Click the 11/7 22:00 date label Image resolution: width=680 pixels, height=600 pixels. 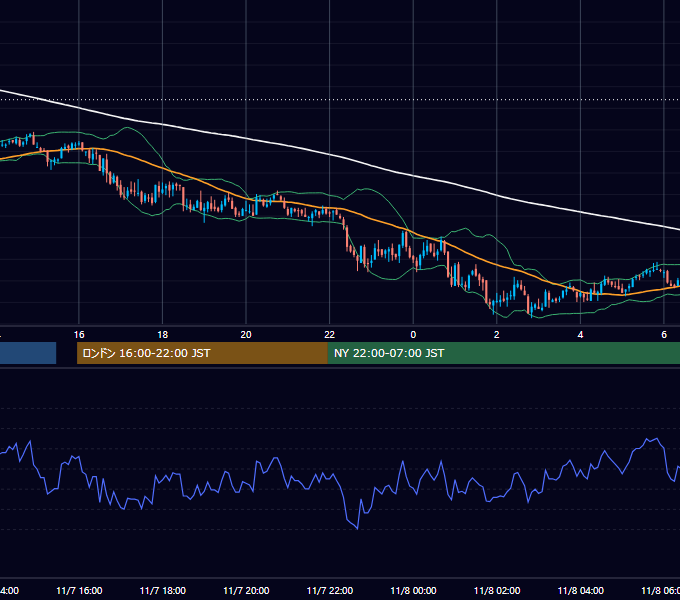330,590
